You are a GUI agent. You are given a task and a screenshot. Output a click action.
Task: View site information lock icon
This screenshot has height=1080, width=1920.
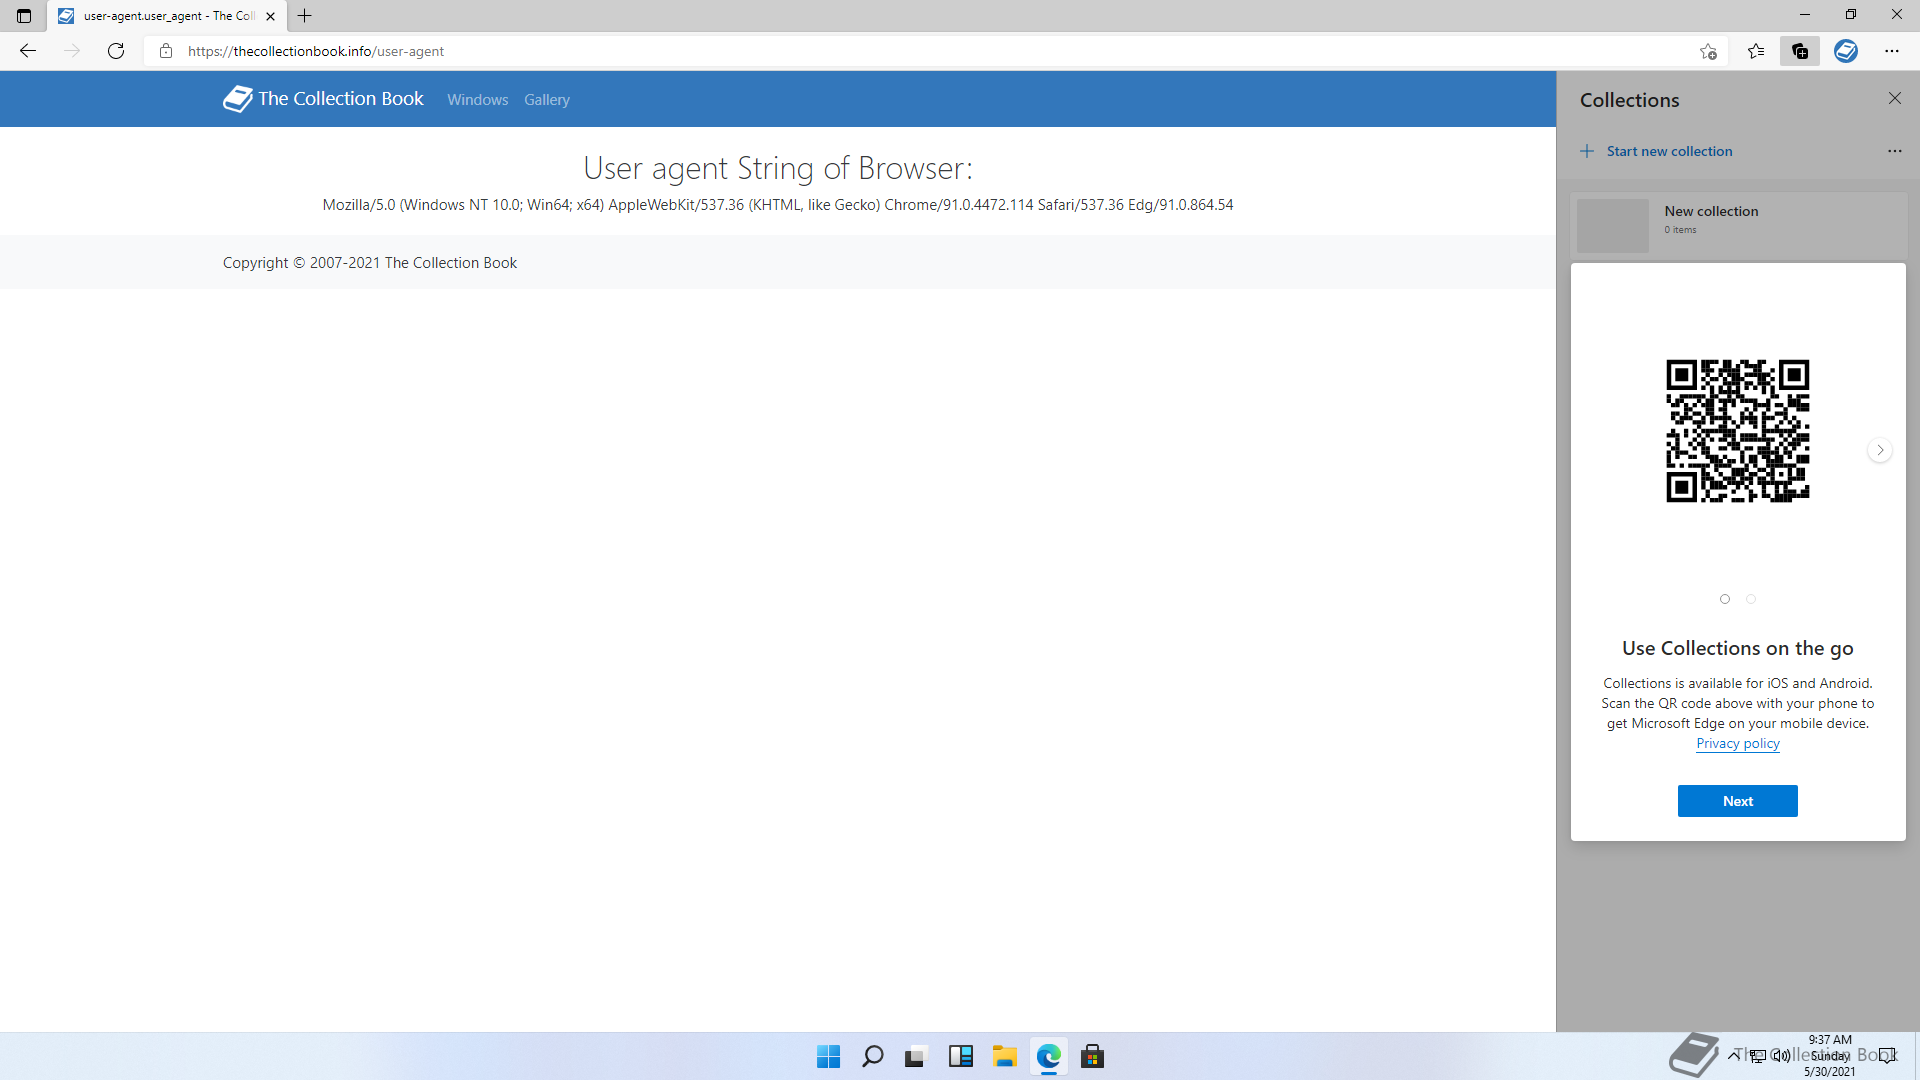click(x=166, y=51)
